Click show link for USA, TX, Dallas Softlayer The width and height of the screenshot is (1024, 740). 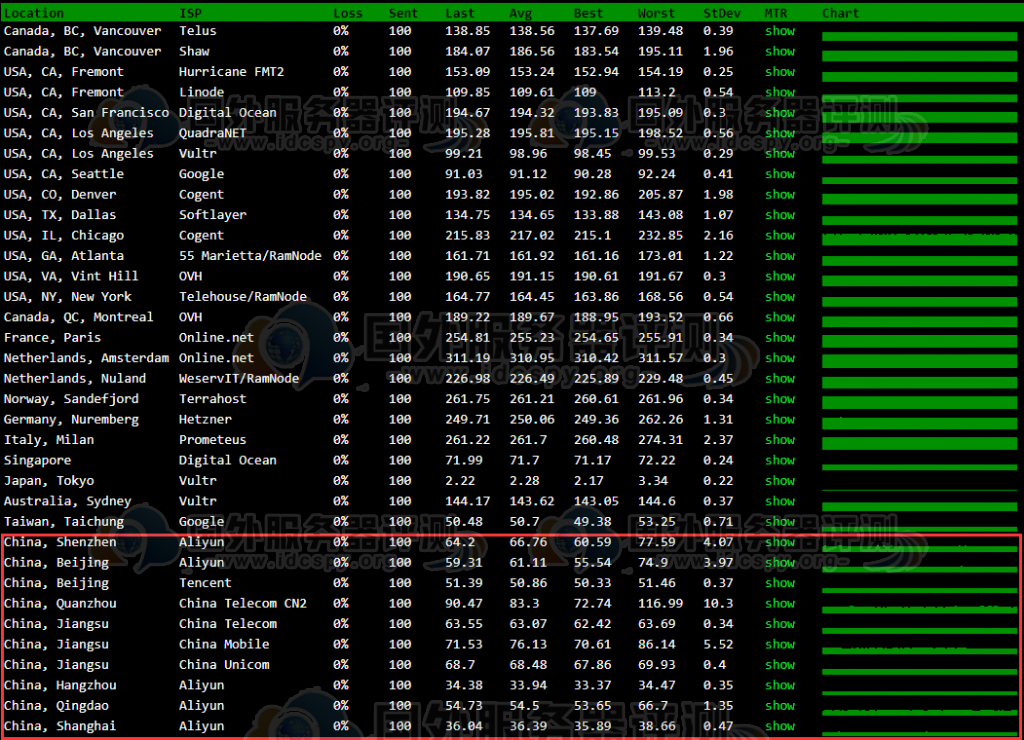tap(780, 215)
